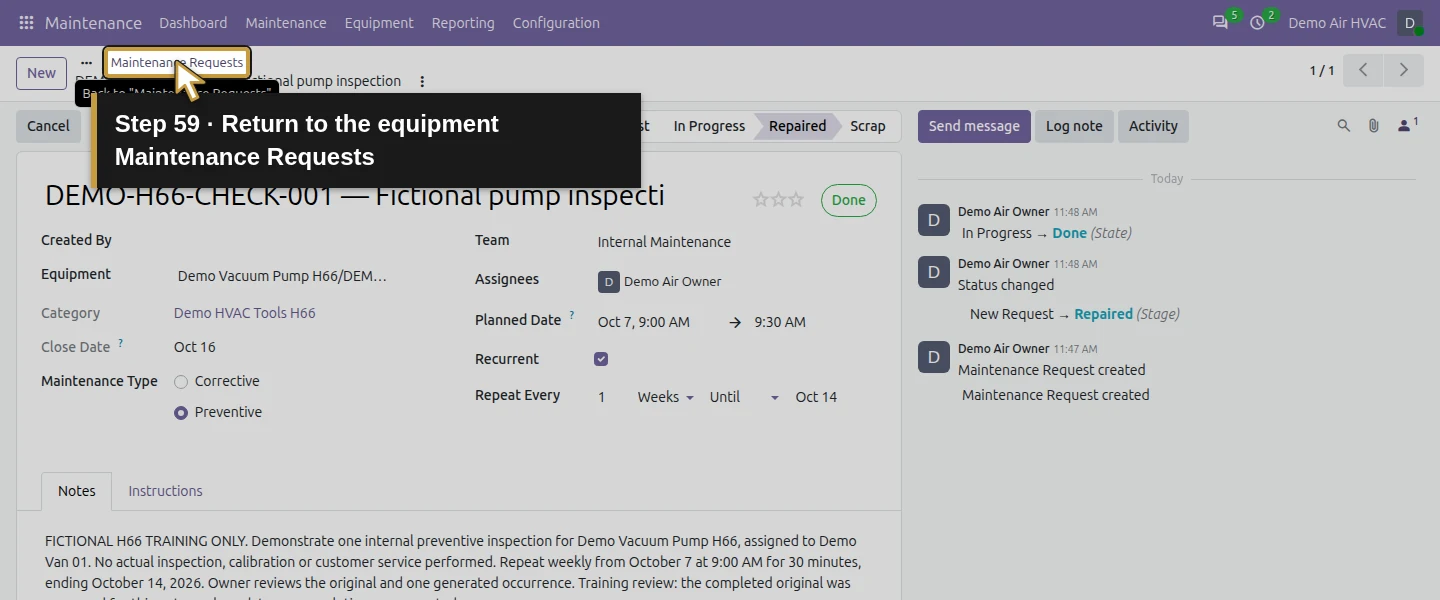1440x600 pixels.
Task: Search messages in chatter
Action: click(x=1344, y=126)
